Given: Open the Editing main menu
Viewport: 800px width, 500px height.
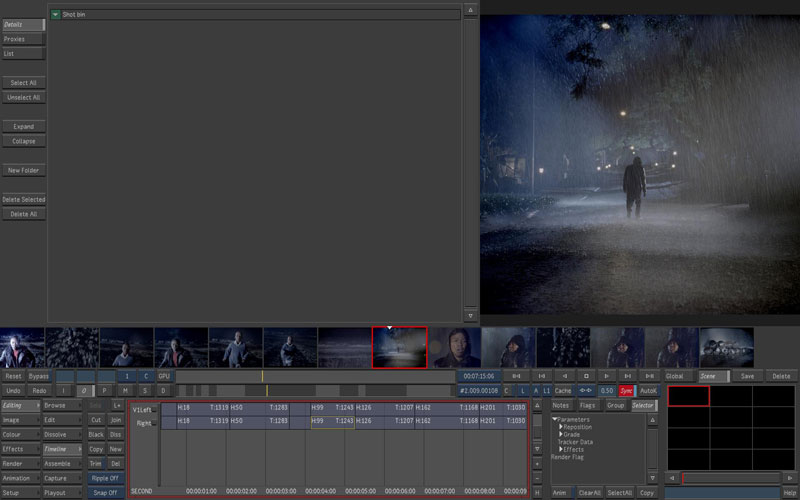Looking at the screenshot, I should 20,406.
